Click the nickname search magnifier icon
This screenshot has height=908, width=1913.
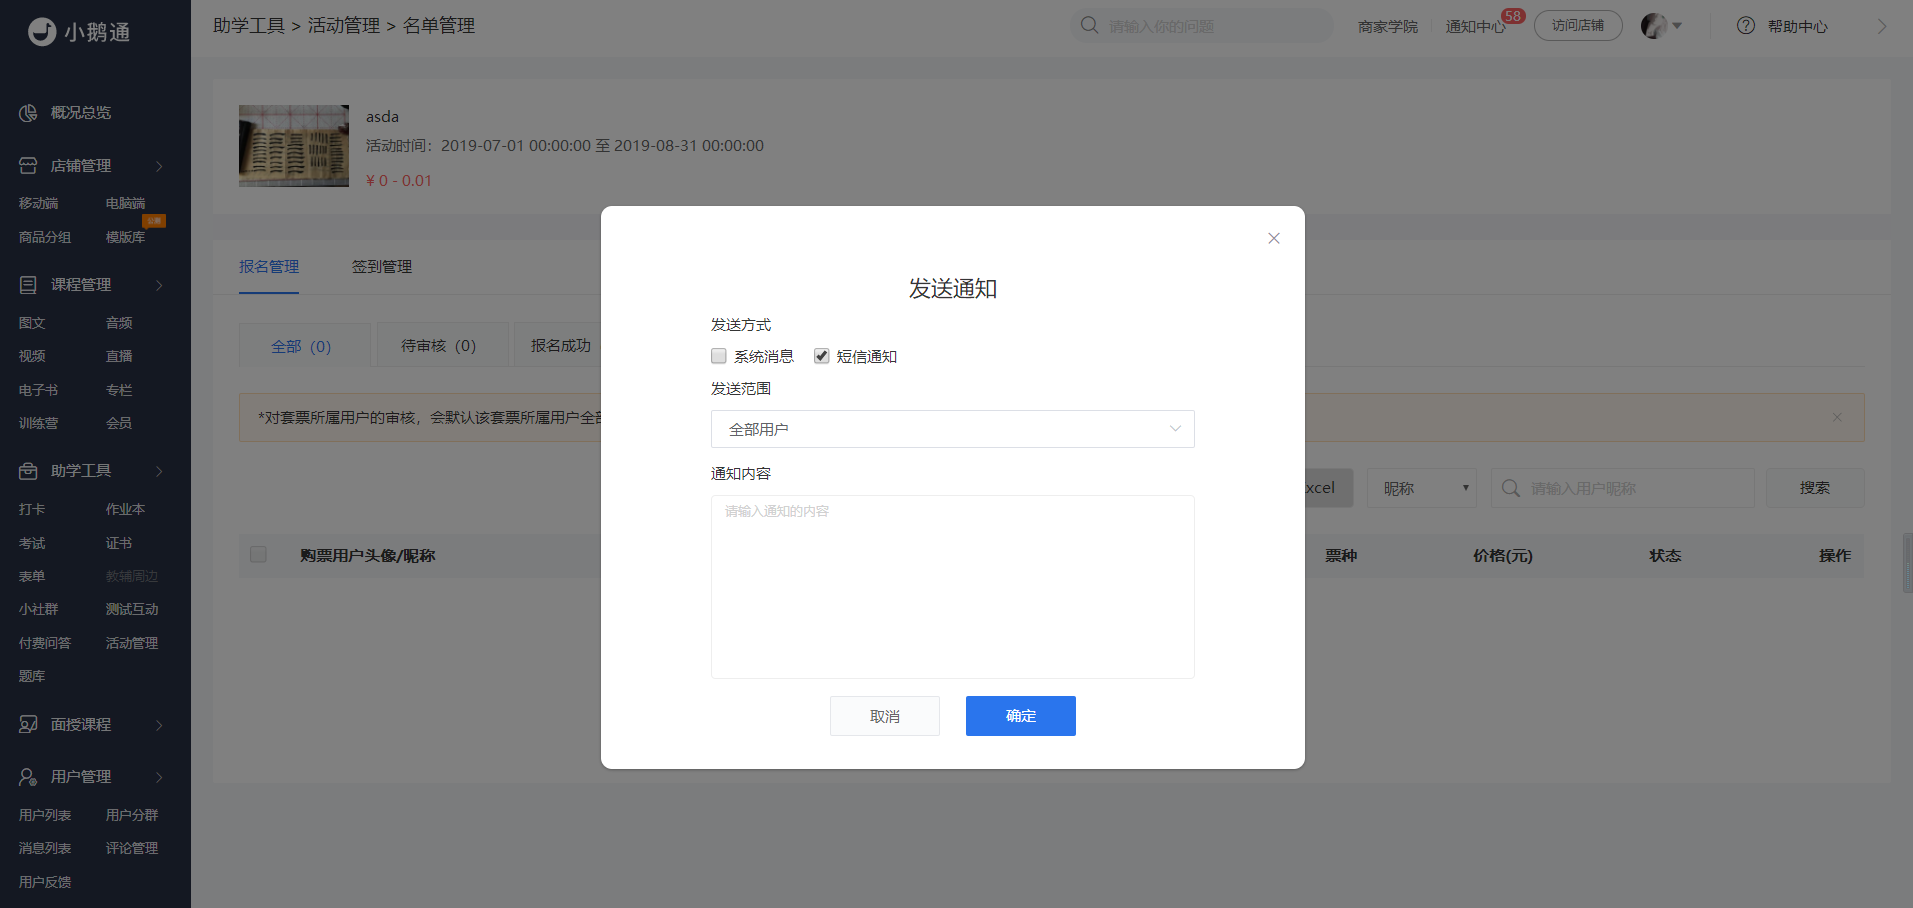[x=1511, y=488]
